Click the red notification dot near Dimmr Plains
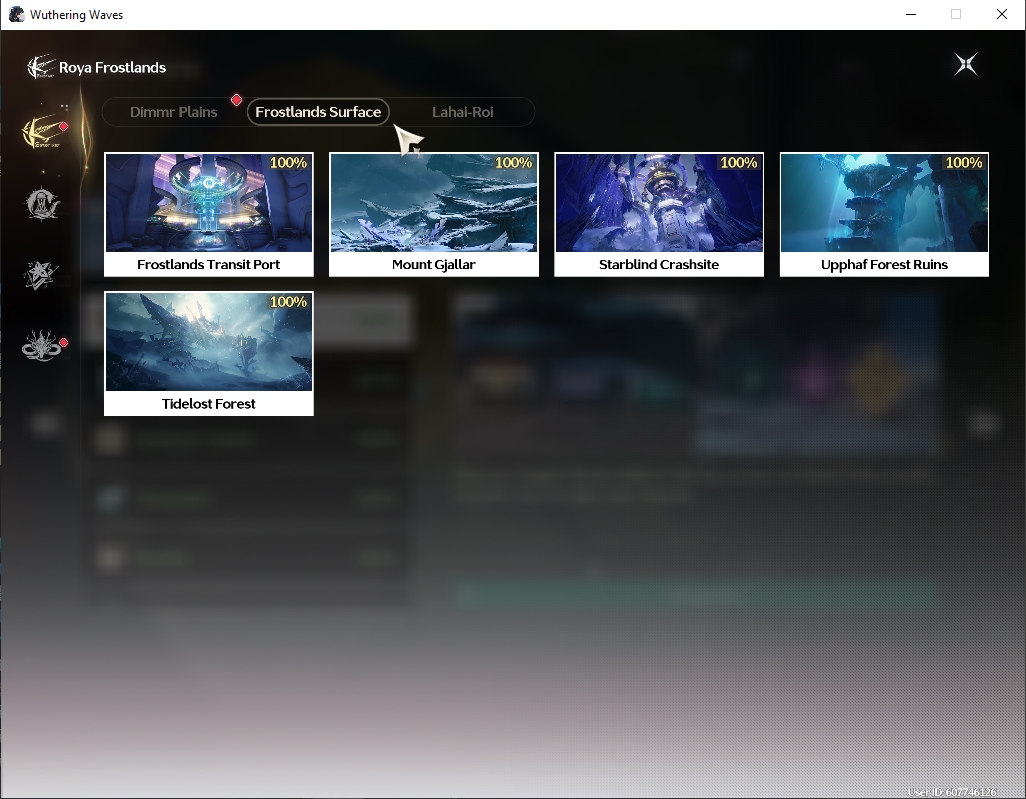The height and width of the screenshot is (799, 1026). point(236,100)
